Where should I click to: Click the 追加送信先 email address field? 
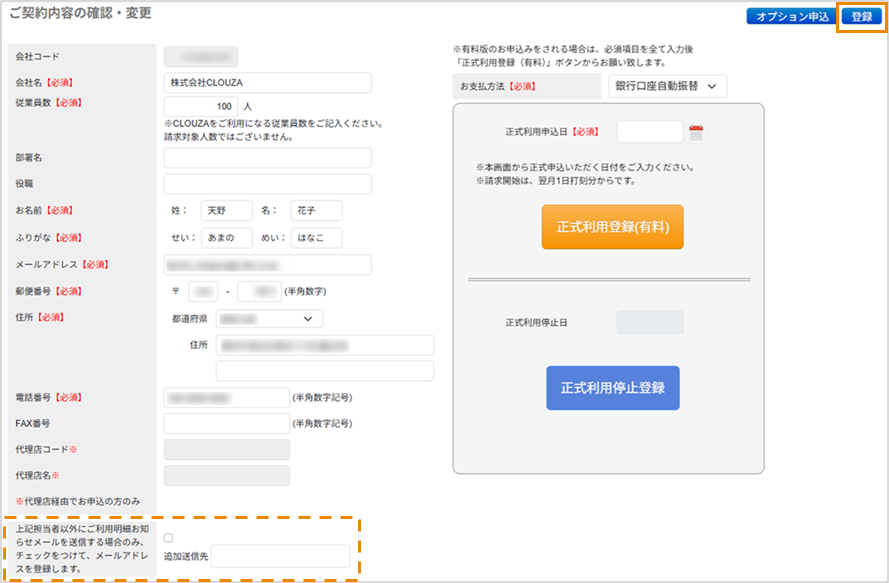(x=280, y=556)
